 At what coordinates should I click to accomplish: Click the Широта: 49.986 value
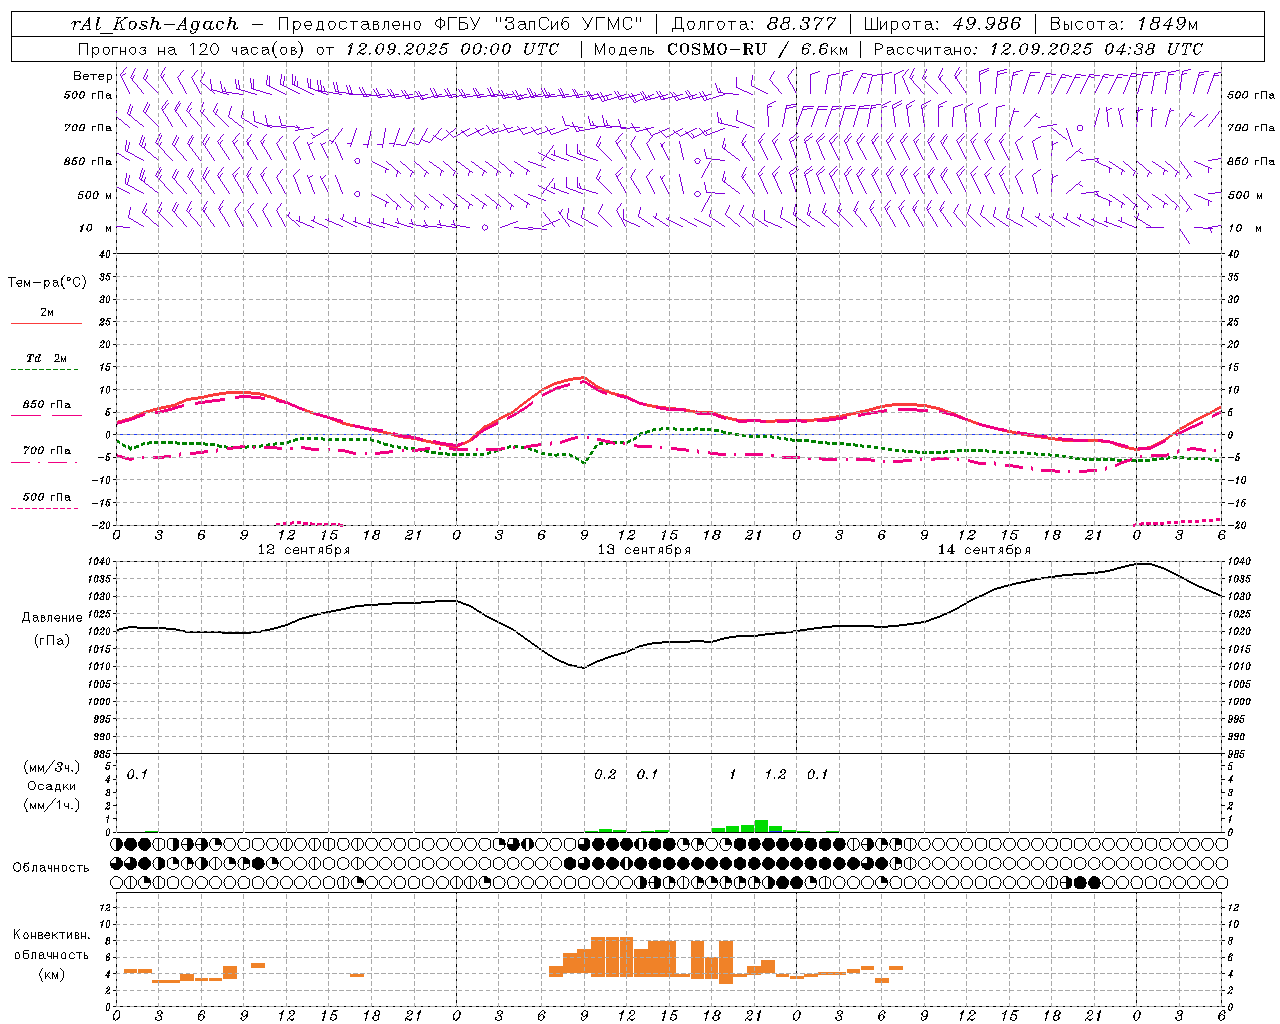click(942, 24)
